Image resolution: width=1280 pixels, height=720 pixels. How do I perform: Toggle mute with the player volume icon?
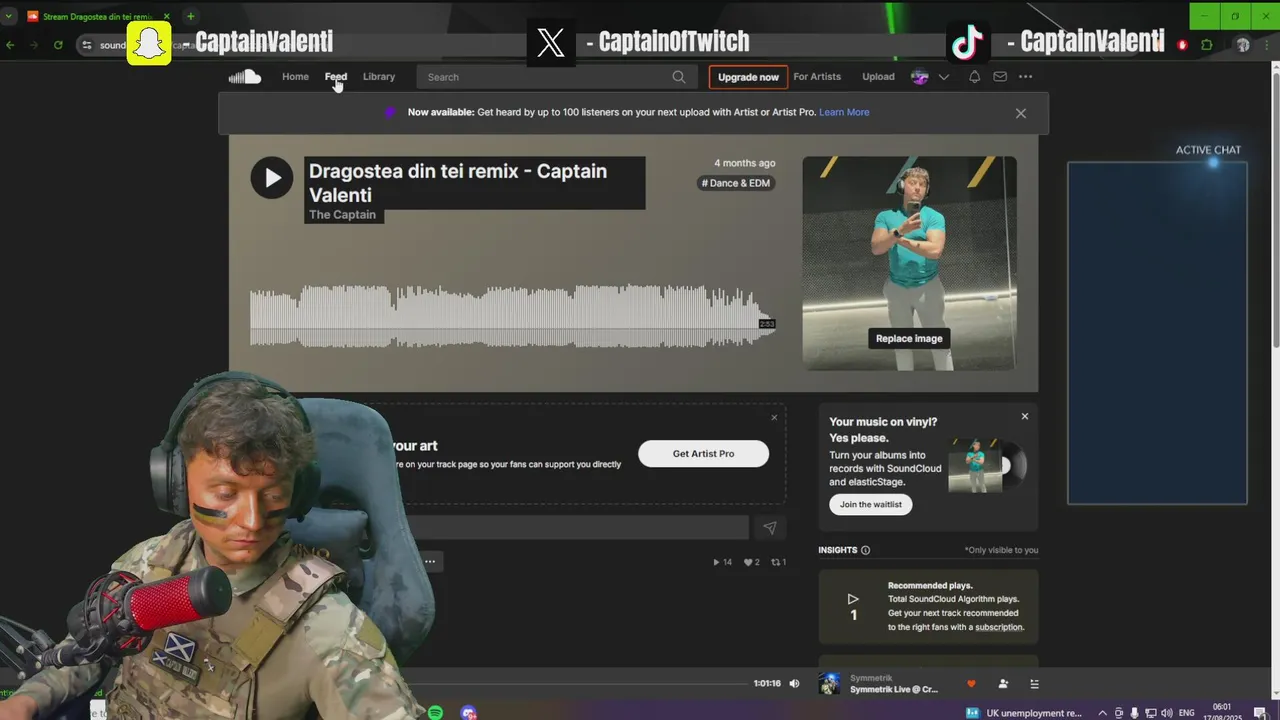(x=794, y=684)
